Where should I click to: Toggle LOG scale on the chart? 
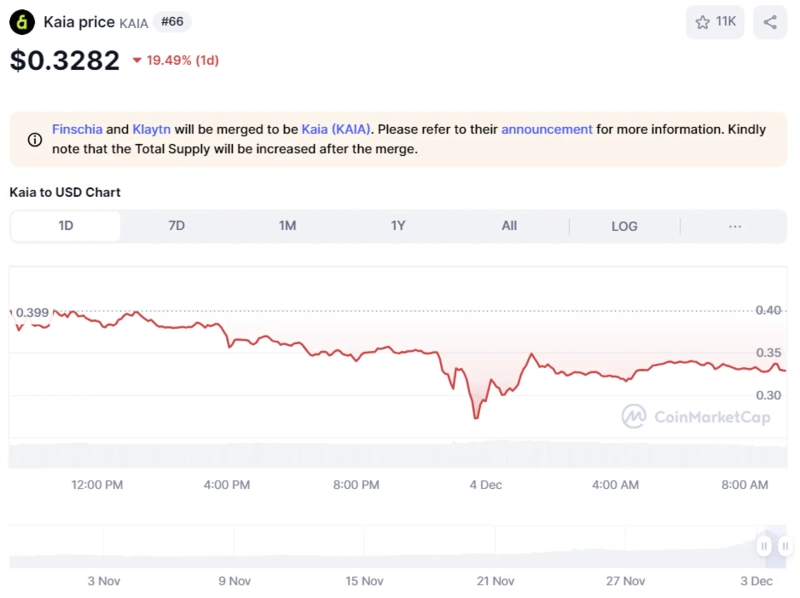[x=624, y=226]
